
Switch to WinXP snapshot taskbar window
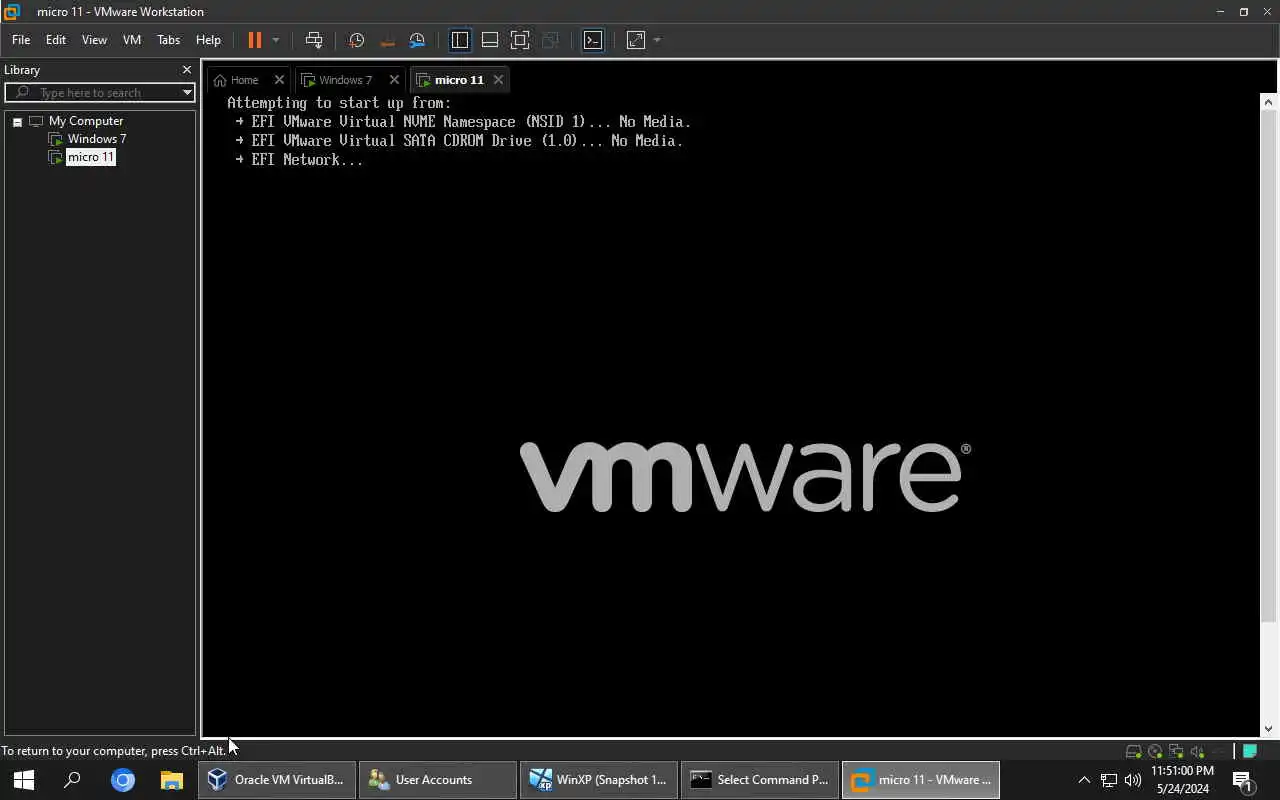tap(599, 780)
